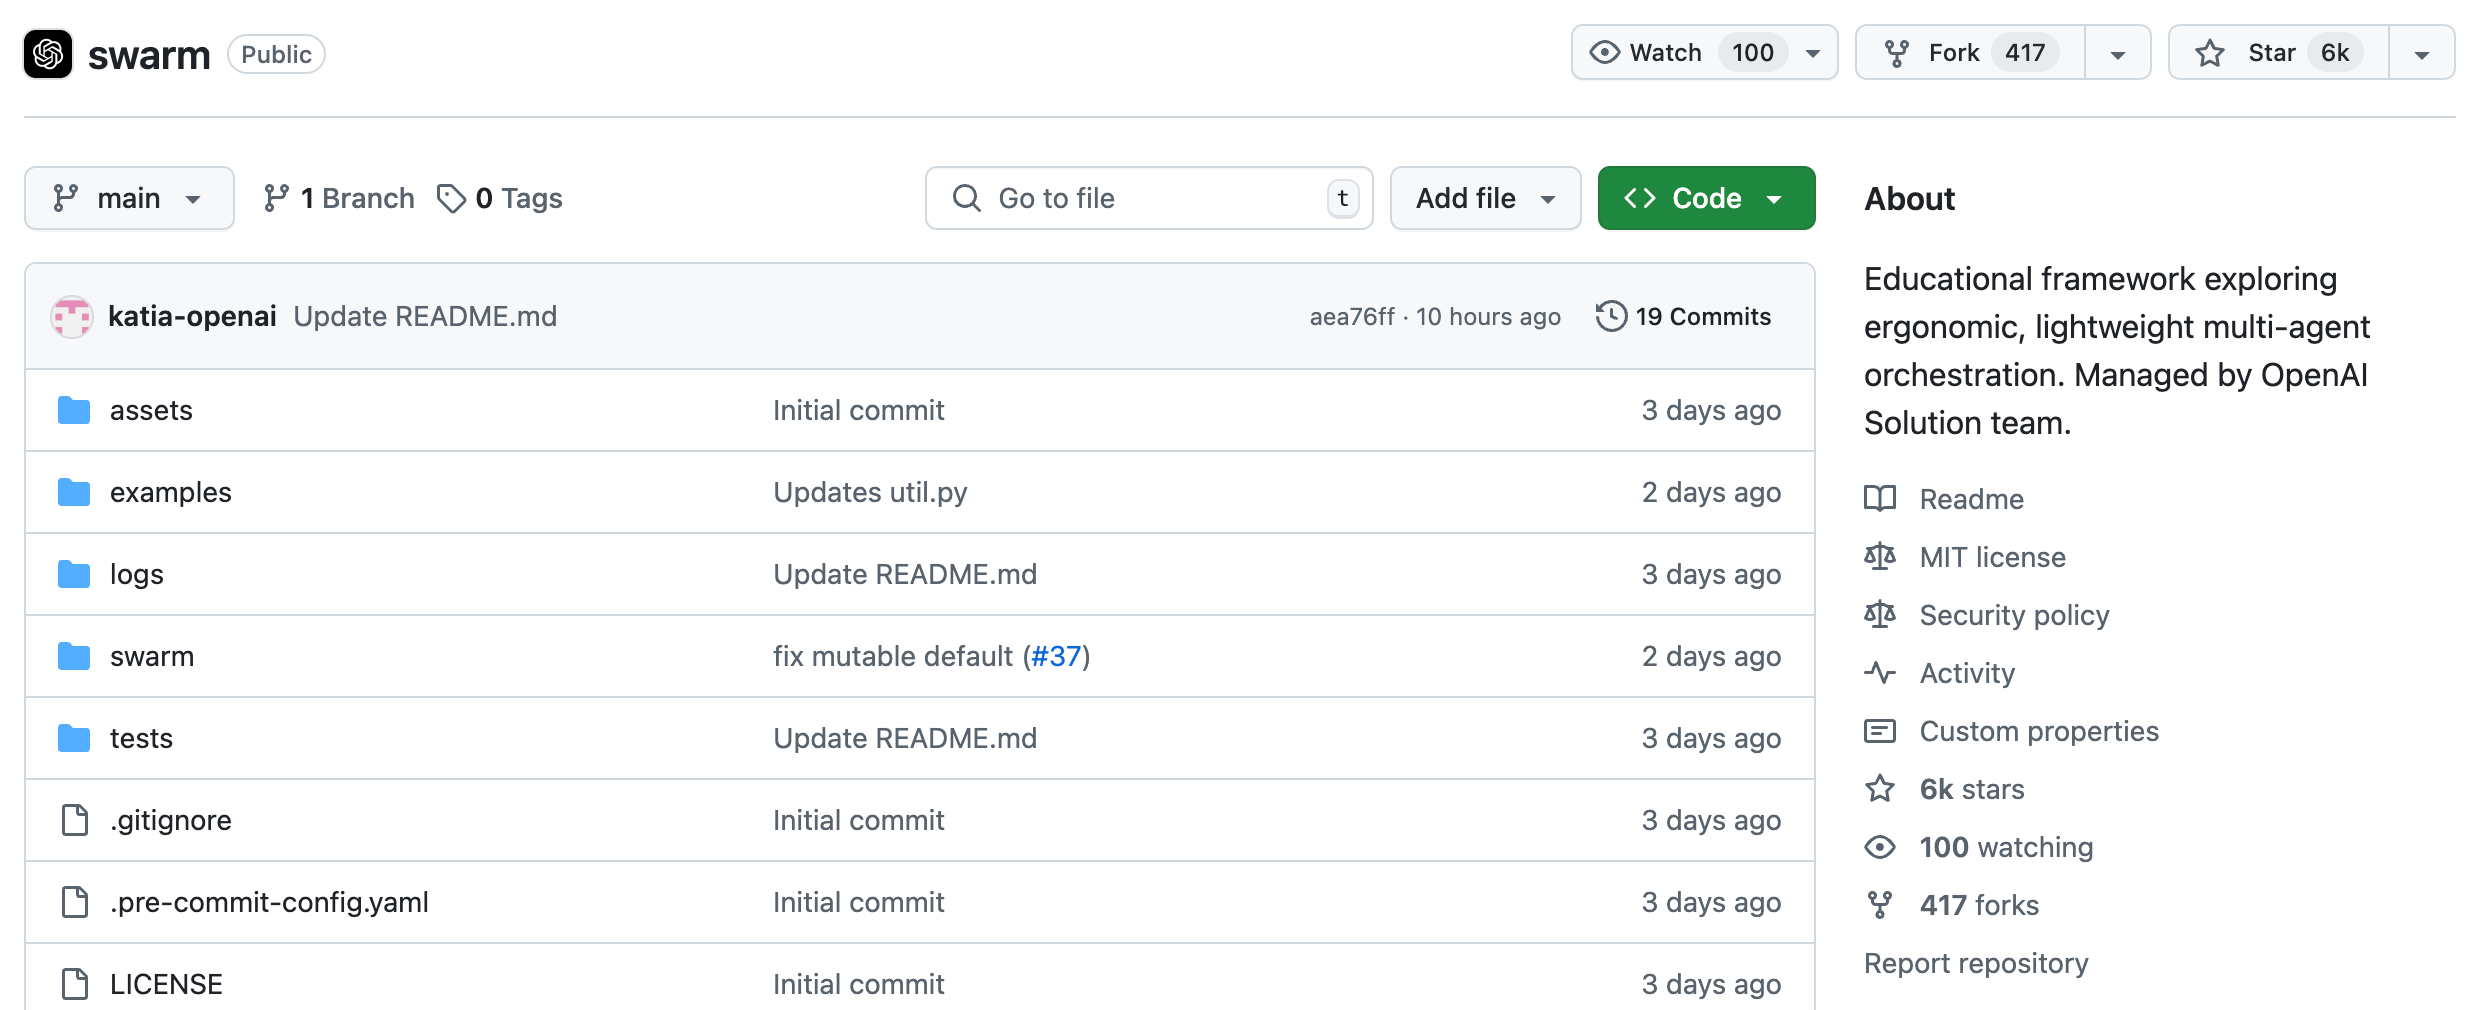Click katia-openai user avatar
This screenshot has height=1010, width=2481.
click(x=72, y=317)
